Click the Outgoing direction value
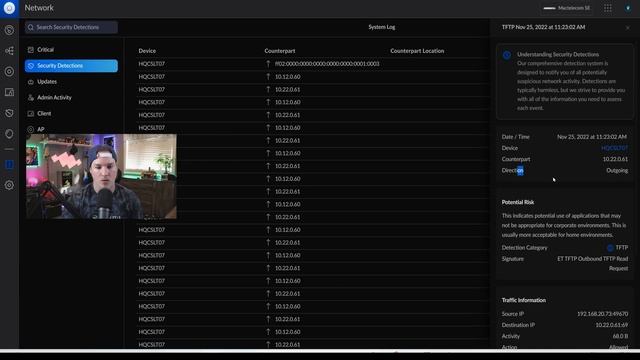The image size is (640, 360). pos(617,171)
